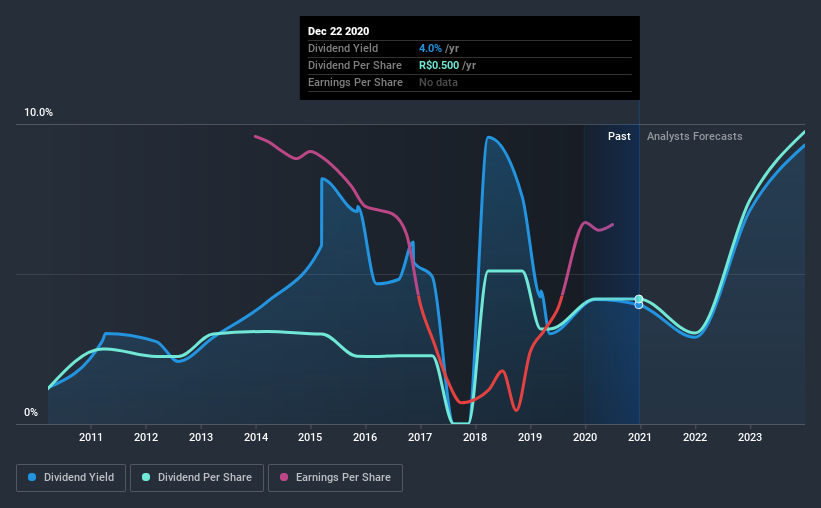
Task: Click the teal data point marker at 2021
Action: (639, 299)
